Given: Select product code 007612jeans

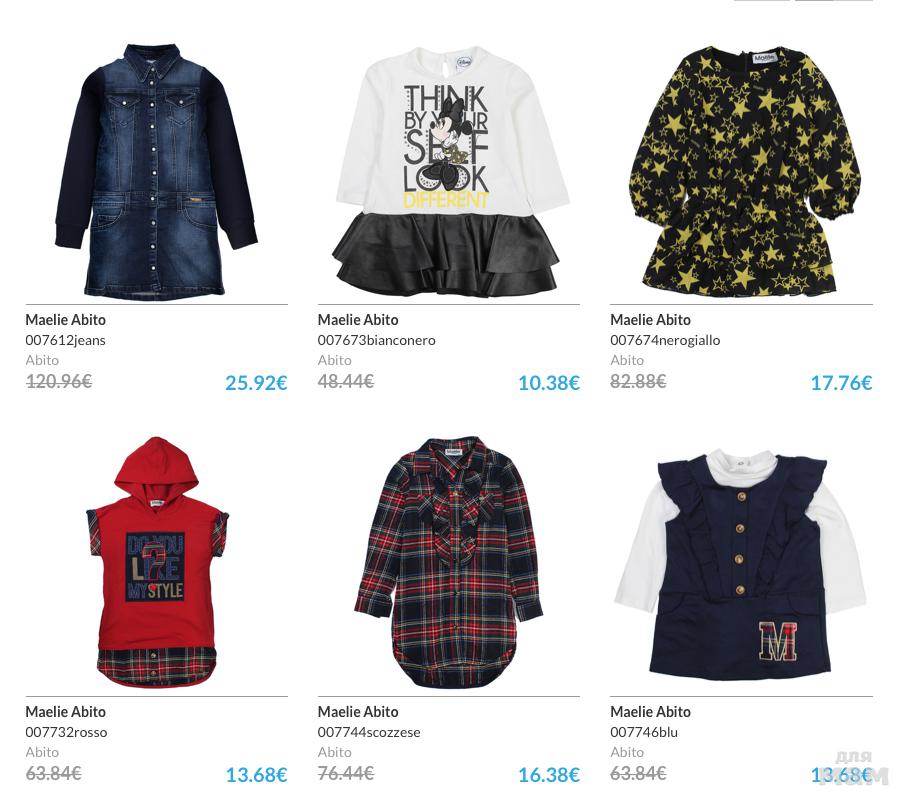Looking at the screenshot, I should point(66,341).
